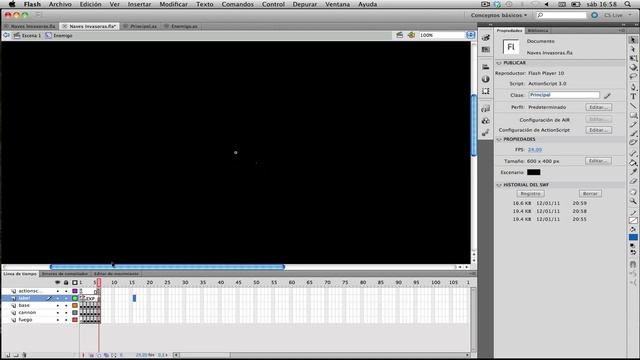Select the Zoom magnifier tool
The height and width of the screenshot is (360, 640).
click(633, 201)
